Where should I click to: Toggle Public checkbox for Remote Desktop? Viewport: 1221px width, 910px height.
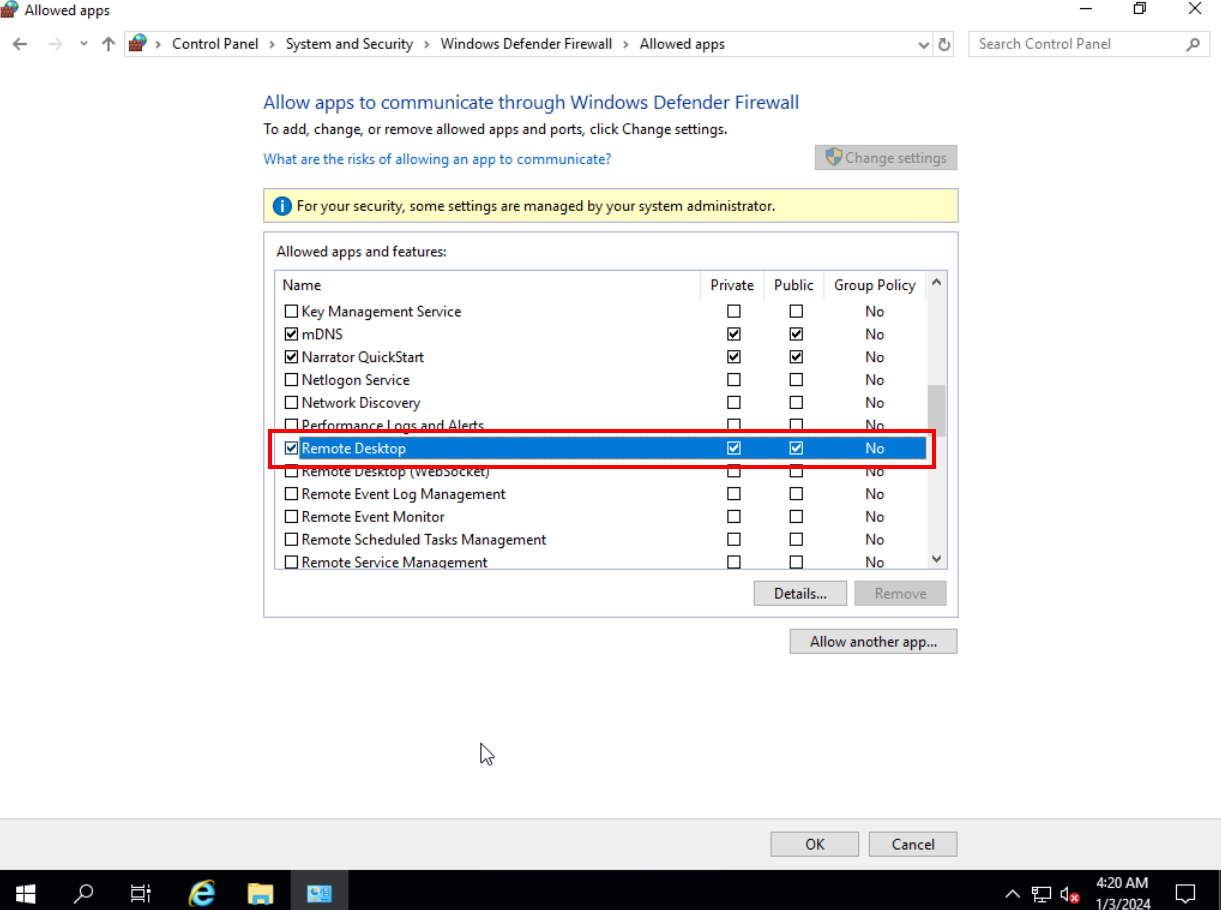point(796,448)
